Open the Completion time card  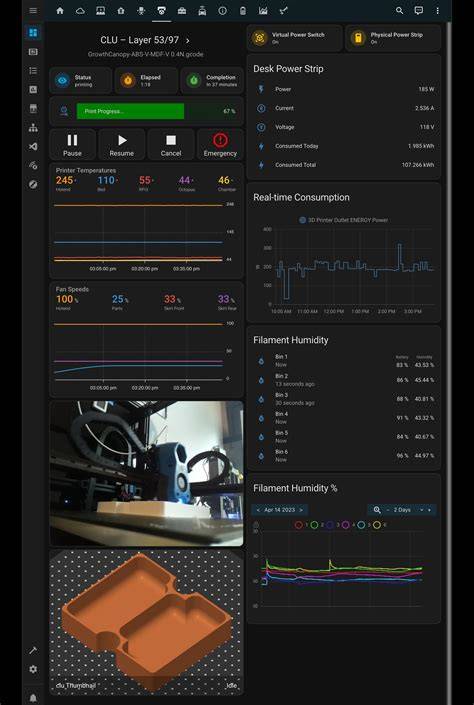tap(212, 80)
